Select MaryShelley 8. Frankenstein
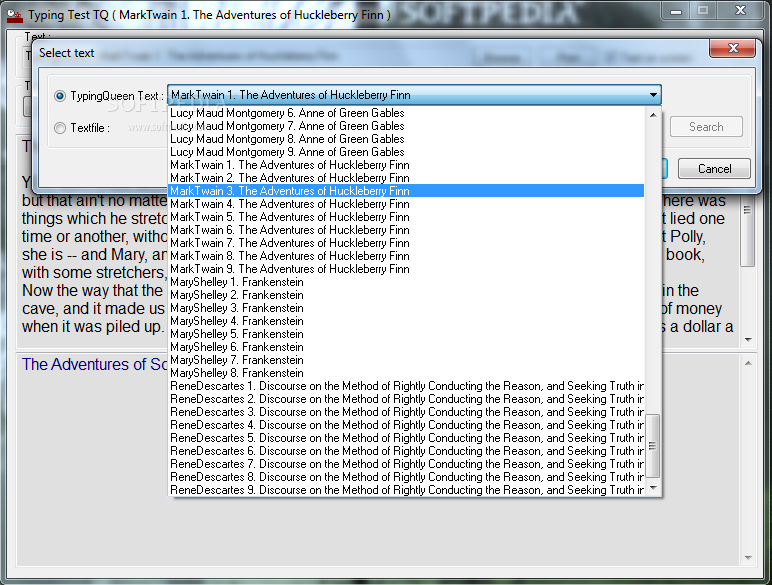 tap(406, 373)
